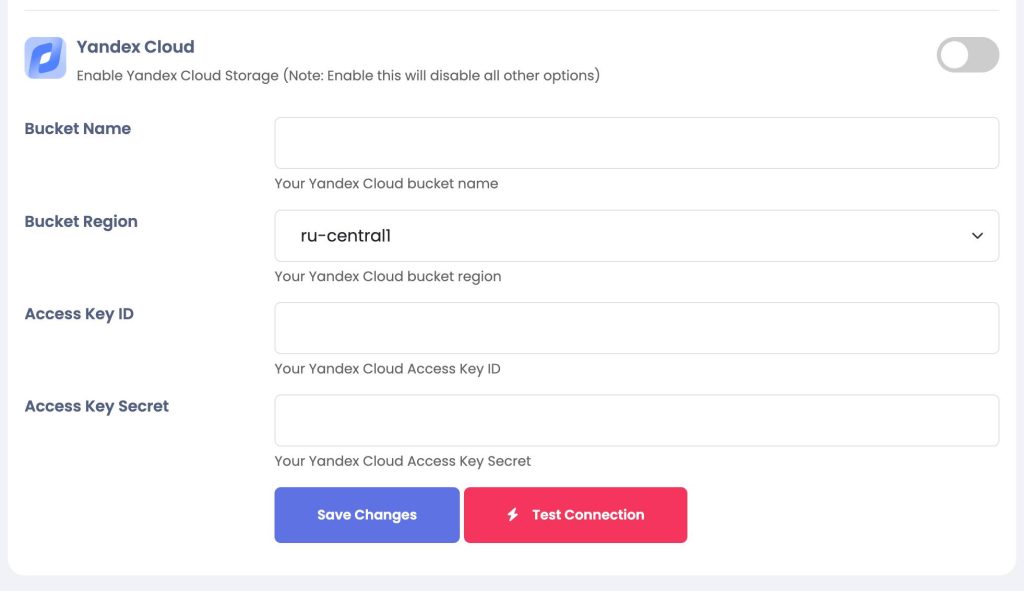Click the Access Key Secret label
Screen dimensions: 1024x591
point(97,406)
